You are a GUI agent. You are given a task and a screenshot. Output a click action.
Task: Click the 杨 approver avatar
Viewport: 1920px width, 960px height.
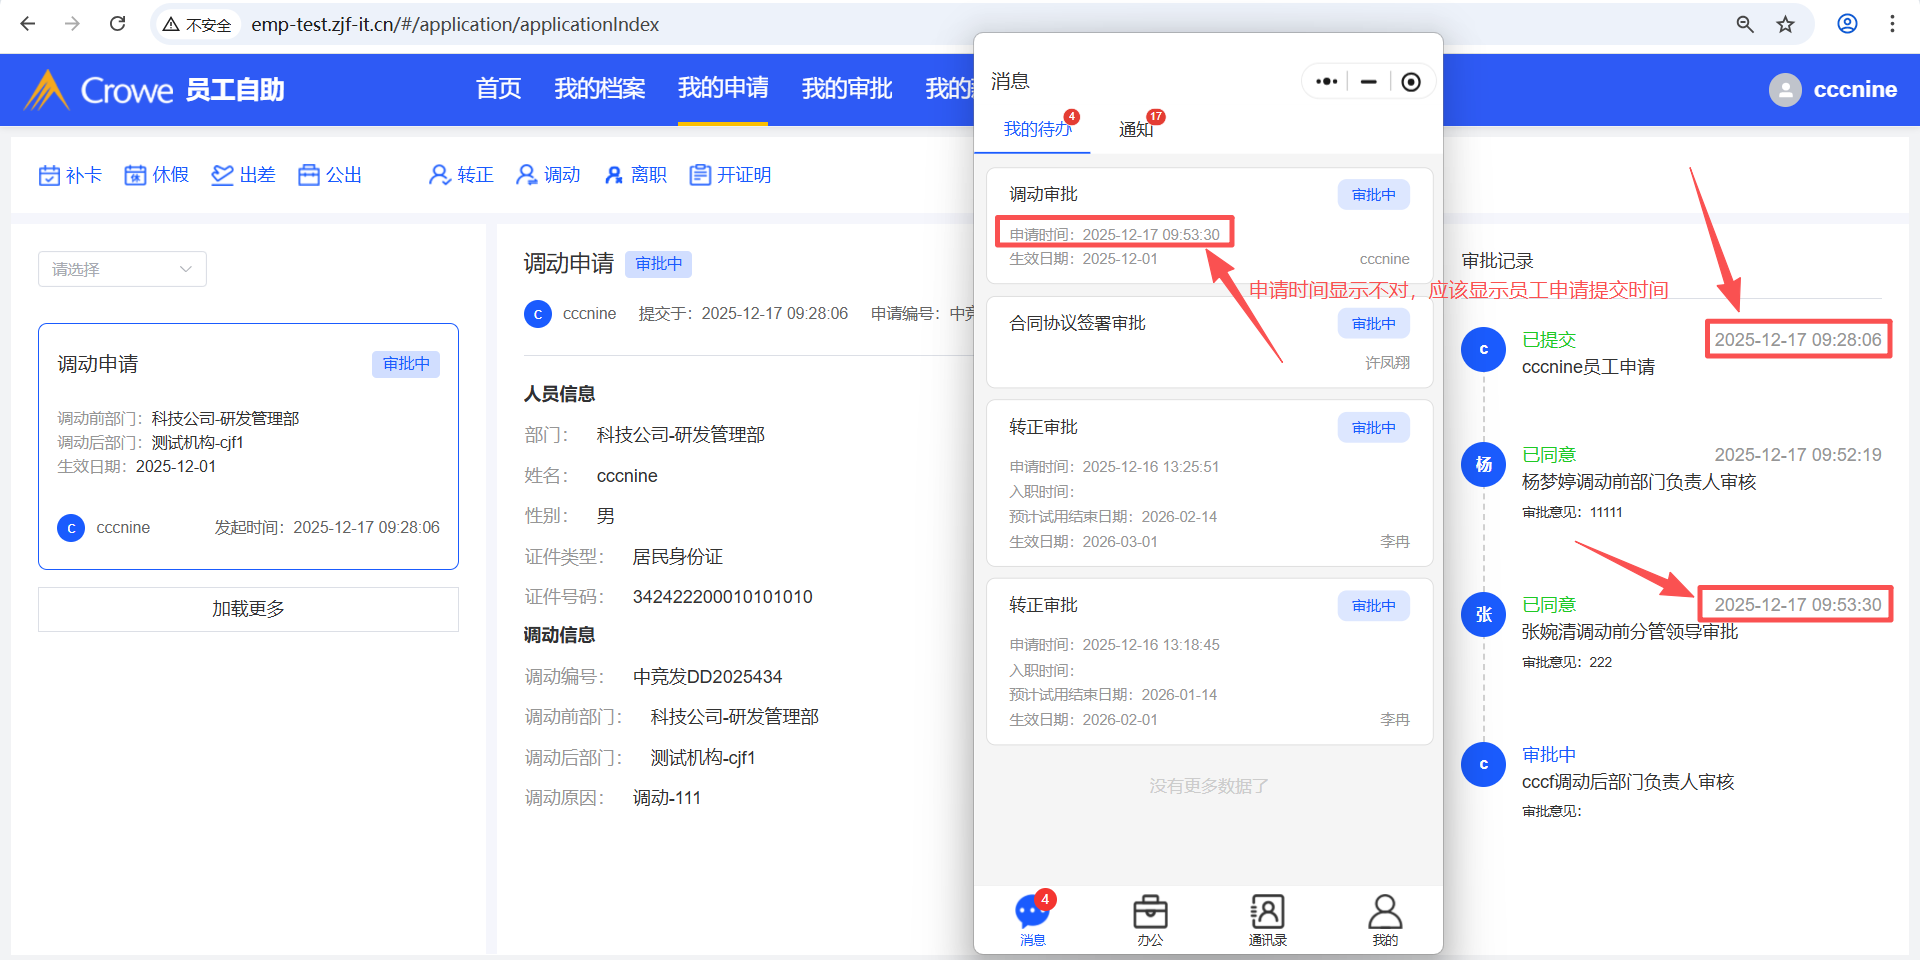[1484, 465]
